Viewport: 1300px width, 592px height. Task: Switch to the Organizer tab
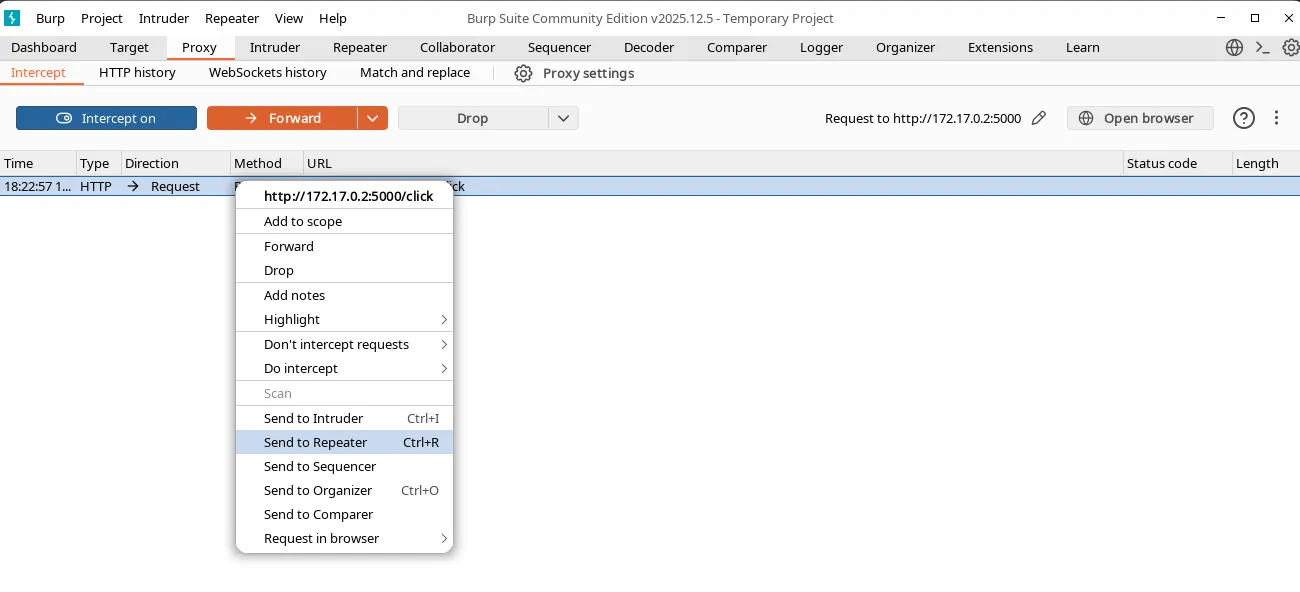[906, 47]
